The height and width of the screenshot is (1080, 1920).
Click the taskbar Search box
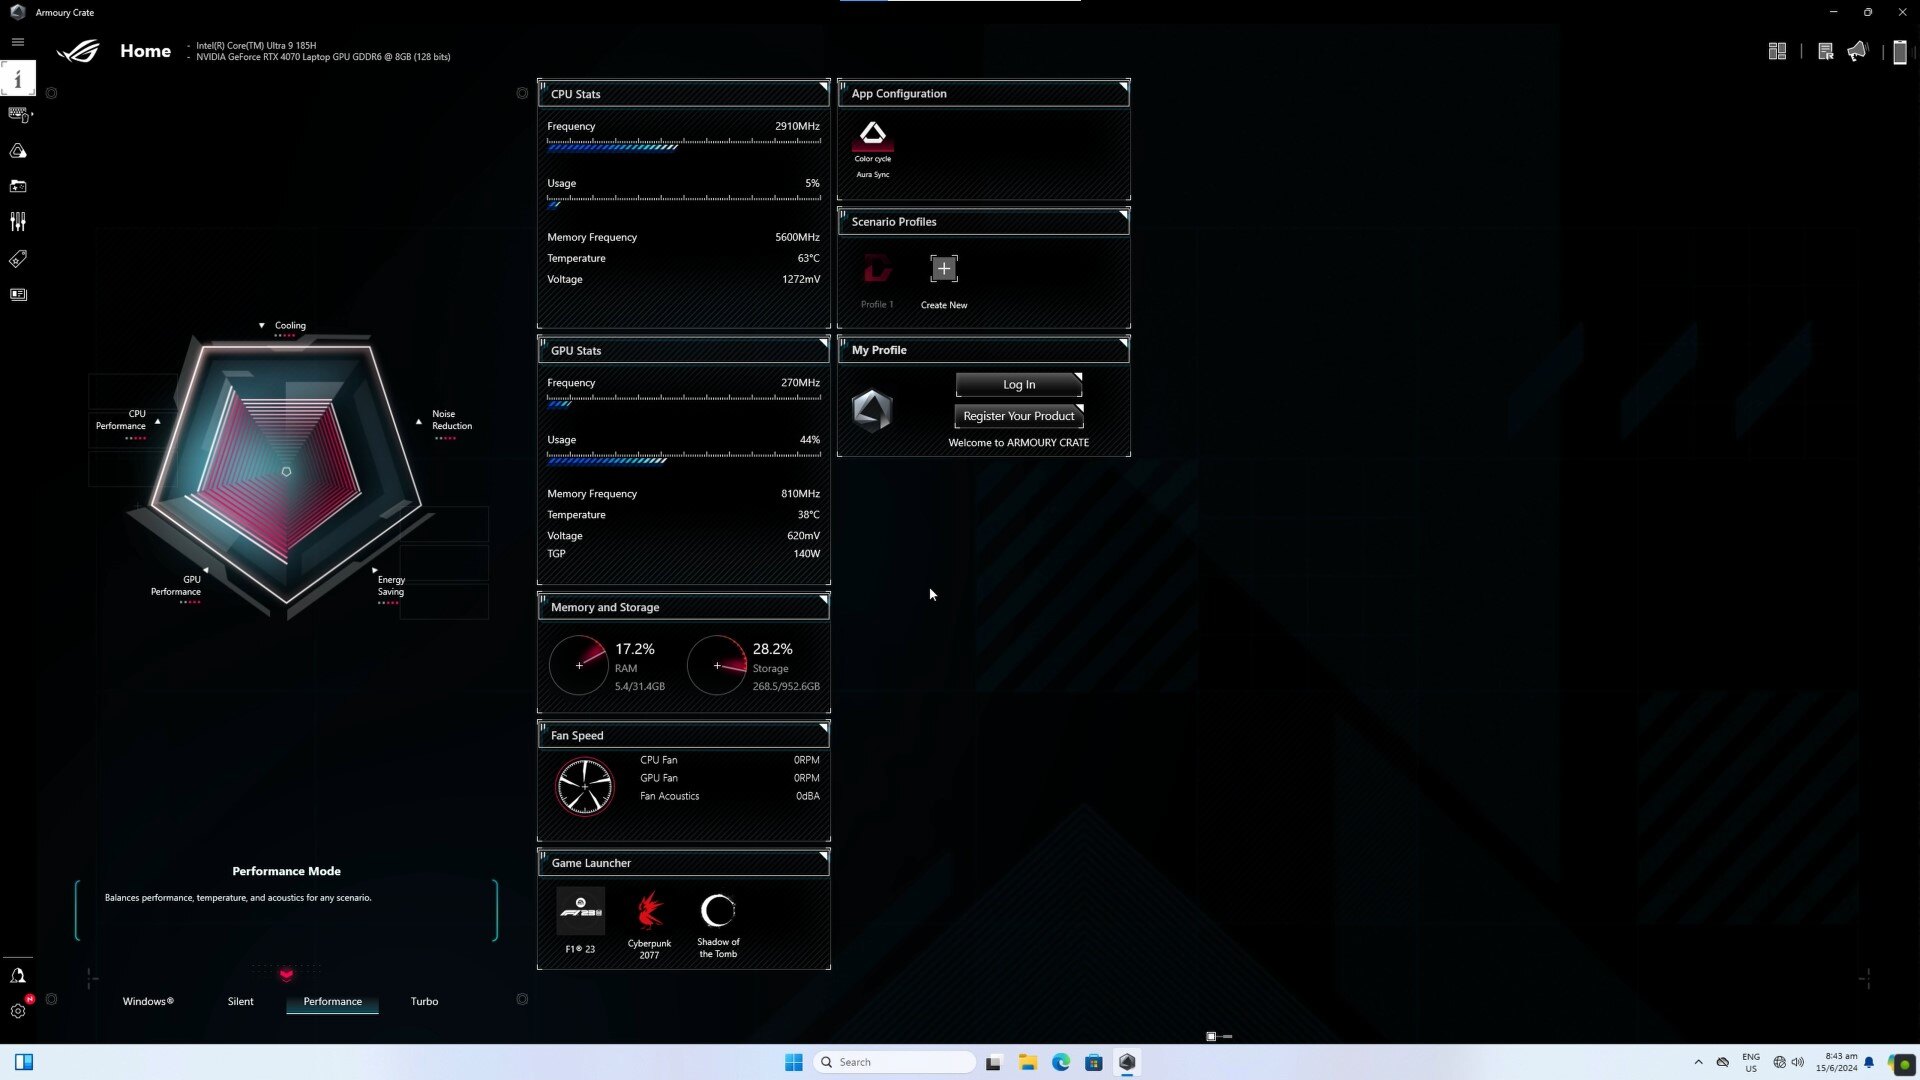(896, 1062)
